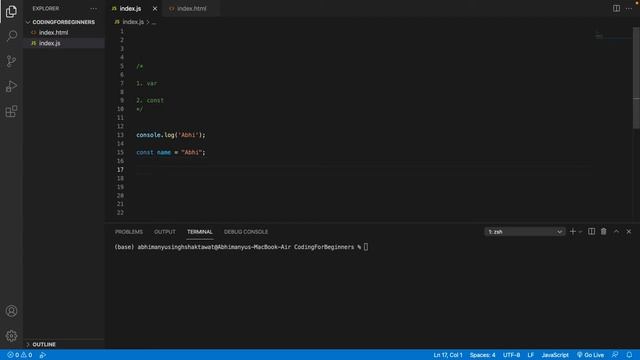Change indentation via Spaces: 4
Viewport: 640px width, 360px height.
click(482, 355)
